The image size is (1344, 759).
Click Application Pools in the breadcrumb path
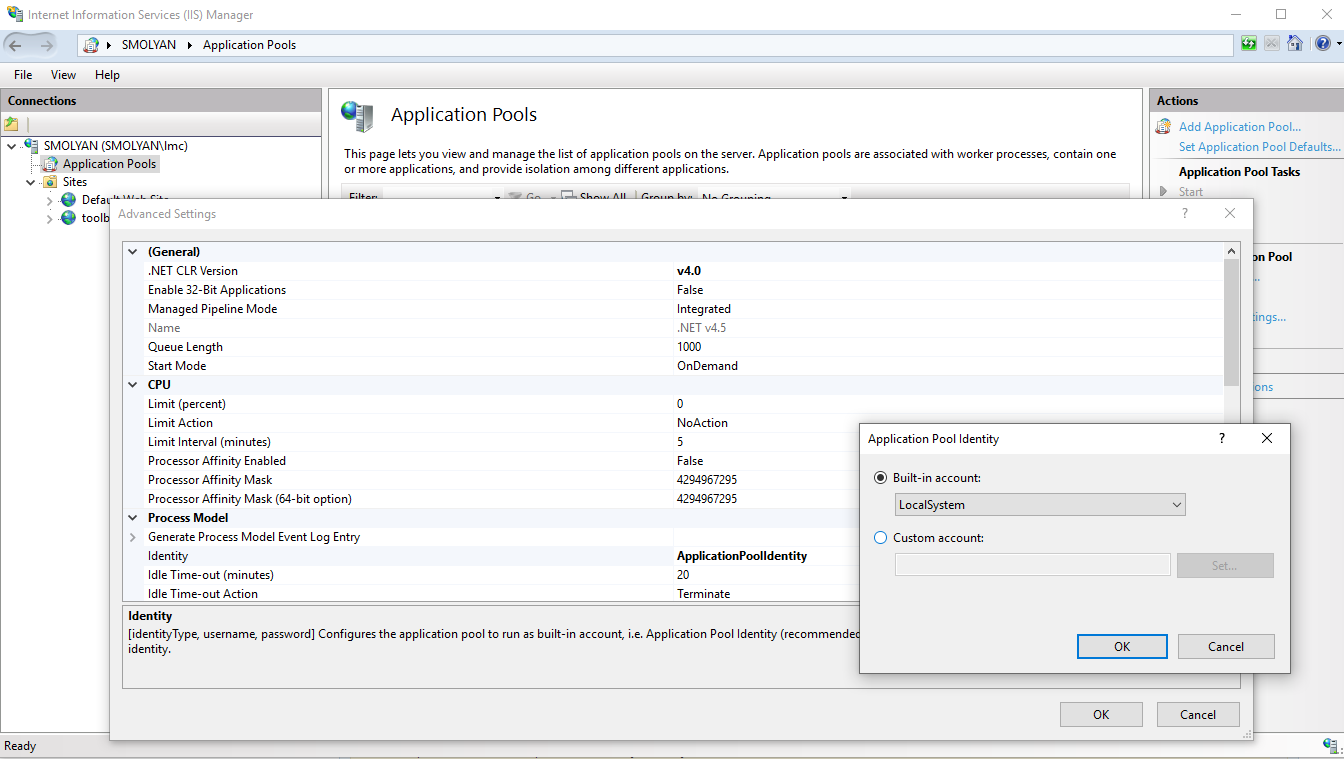(249, 45)
